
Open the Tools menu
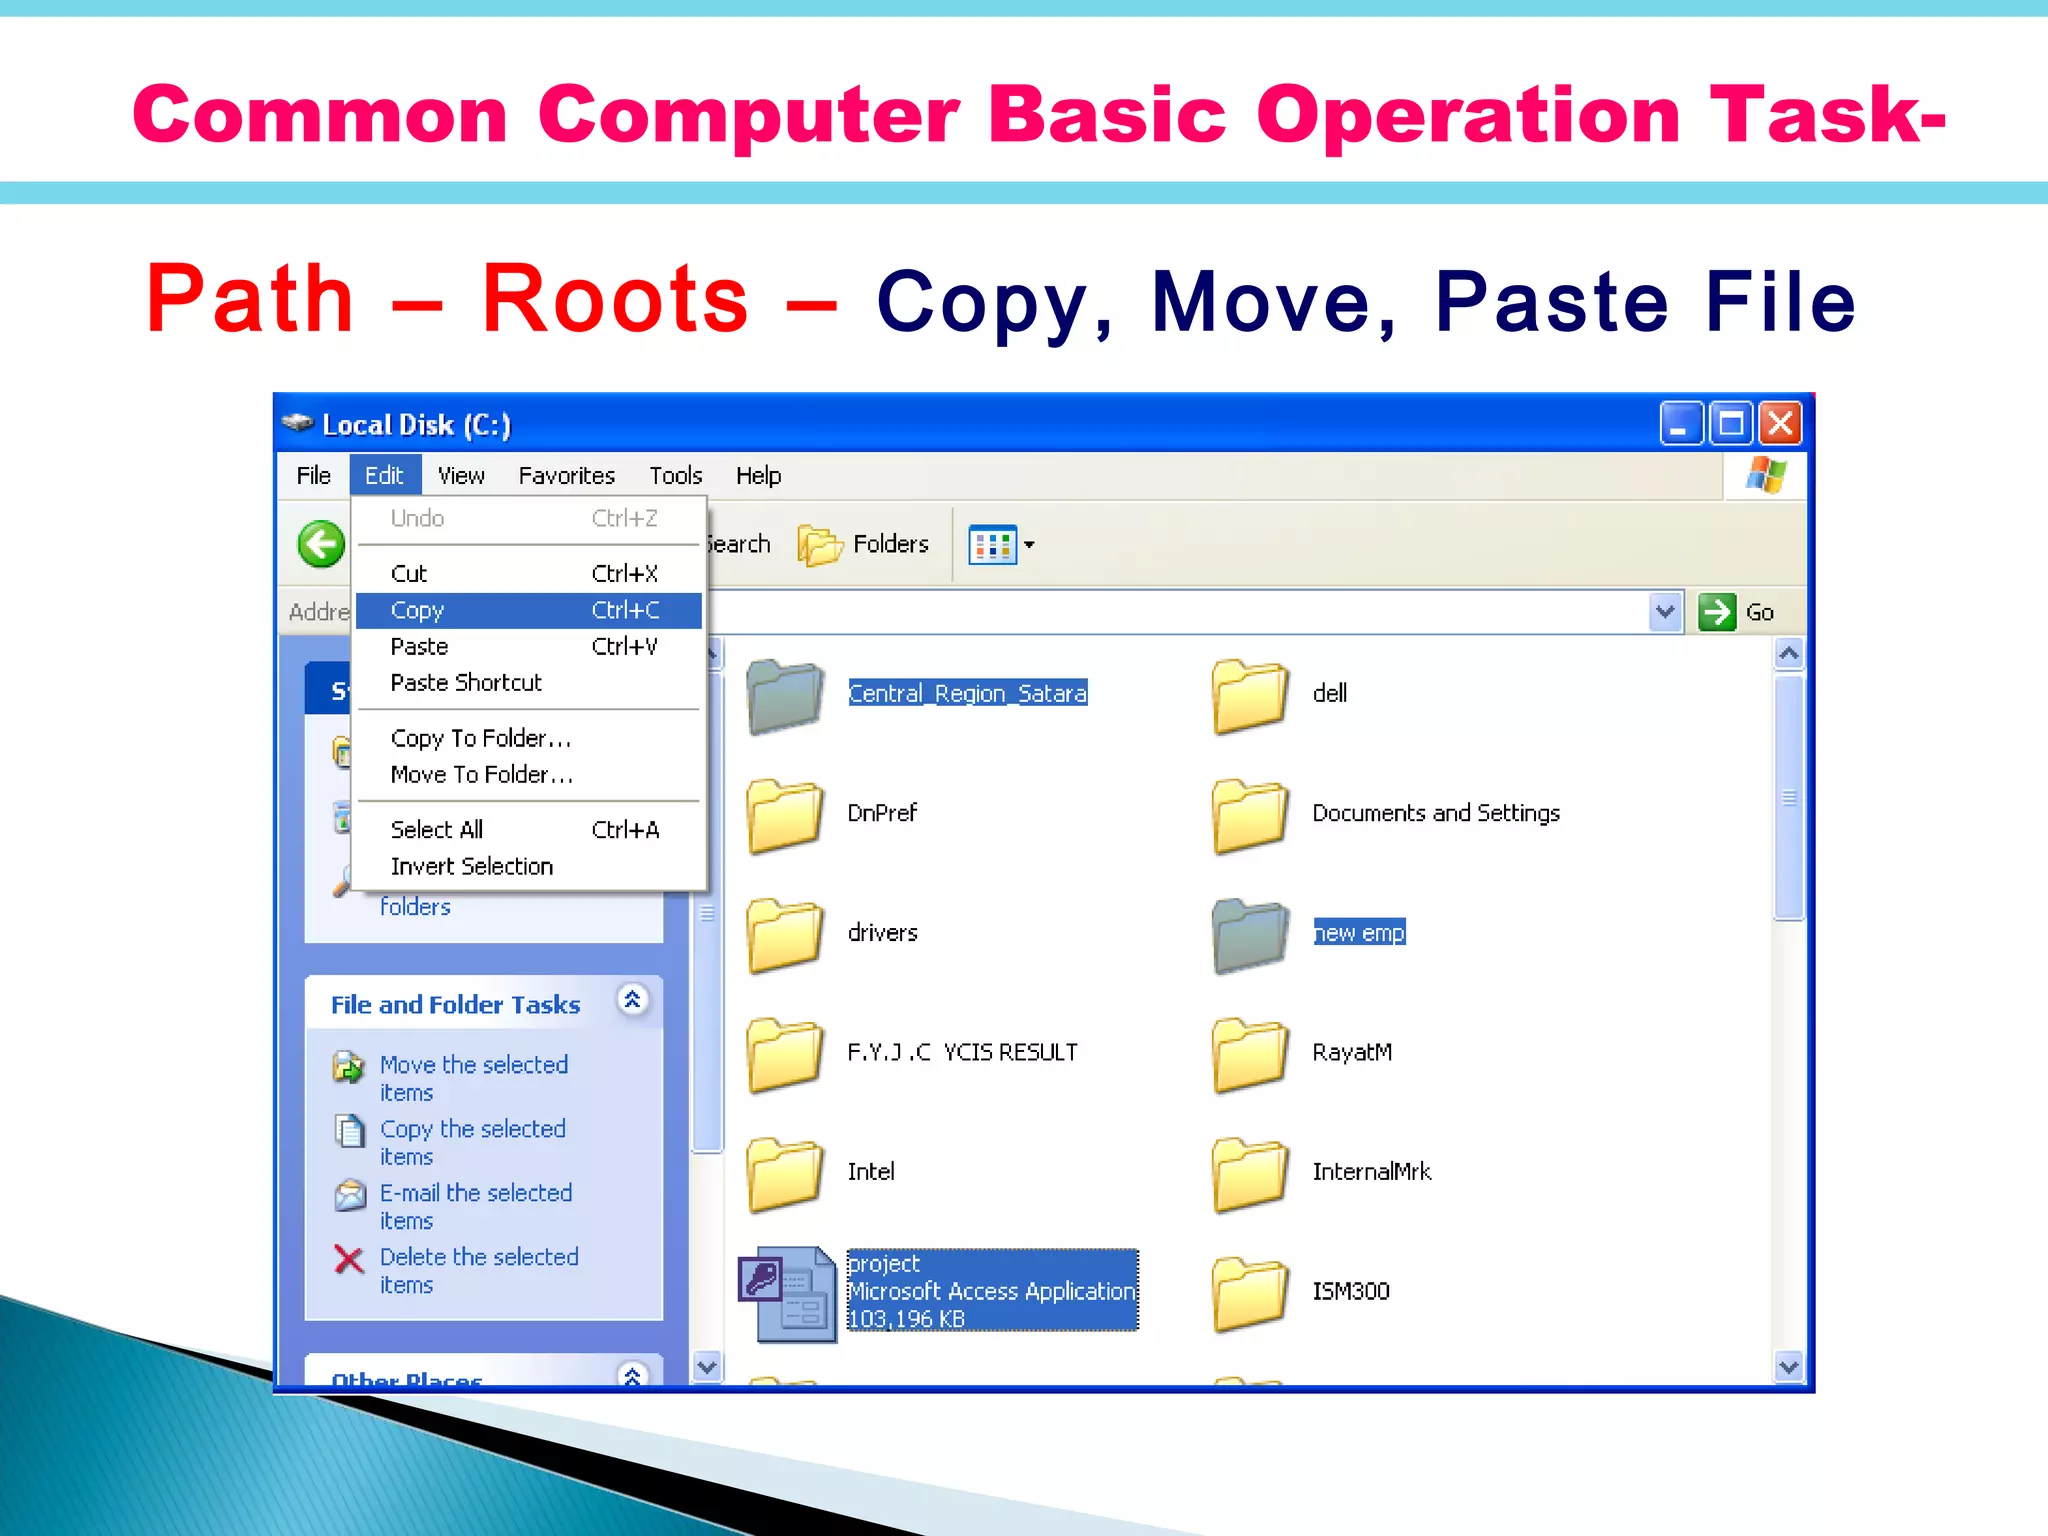coord(676,476)
